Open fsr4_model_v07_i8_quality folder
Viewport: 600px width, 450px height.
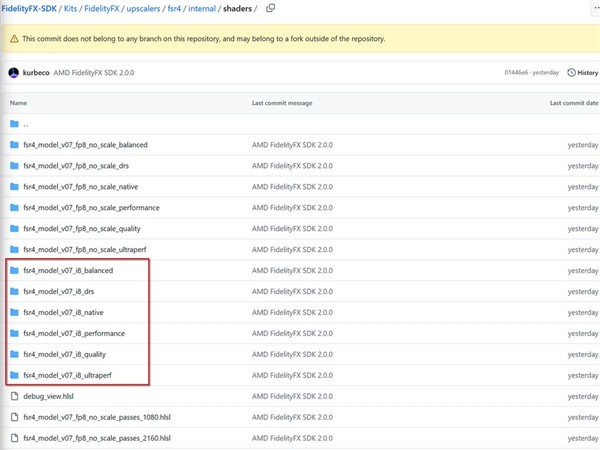point(64,354)
